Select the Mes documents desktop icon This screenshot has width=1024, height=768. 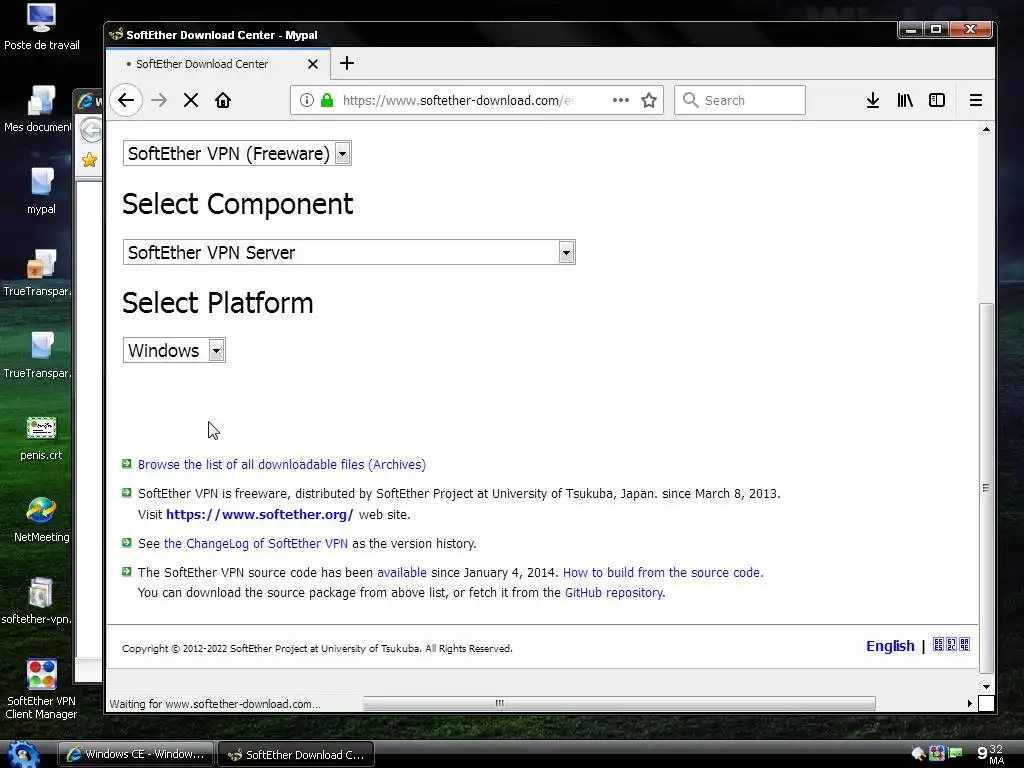tap(37, 109)
